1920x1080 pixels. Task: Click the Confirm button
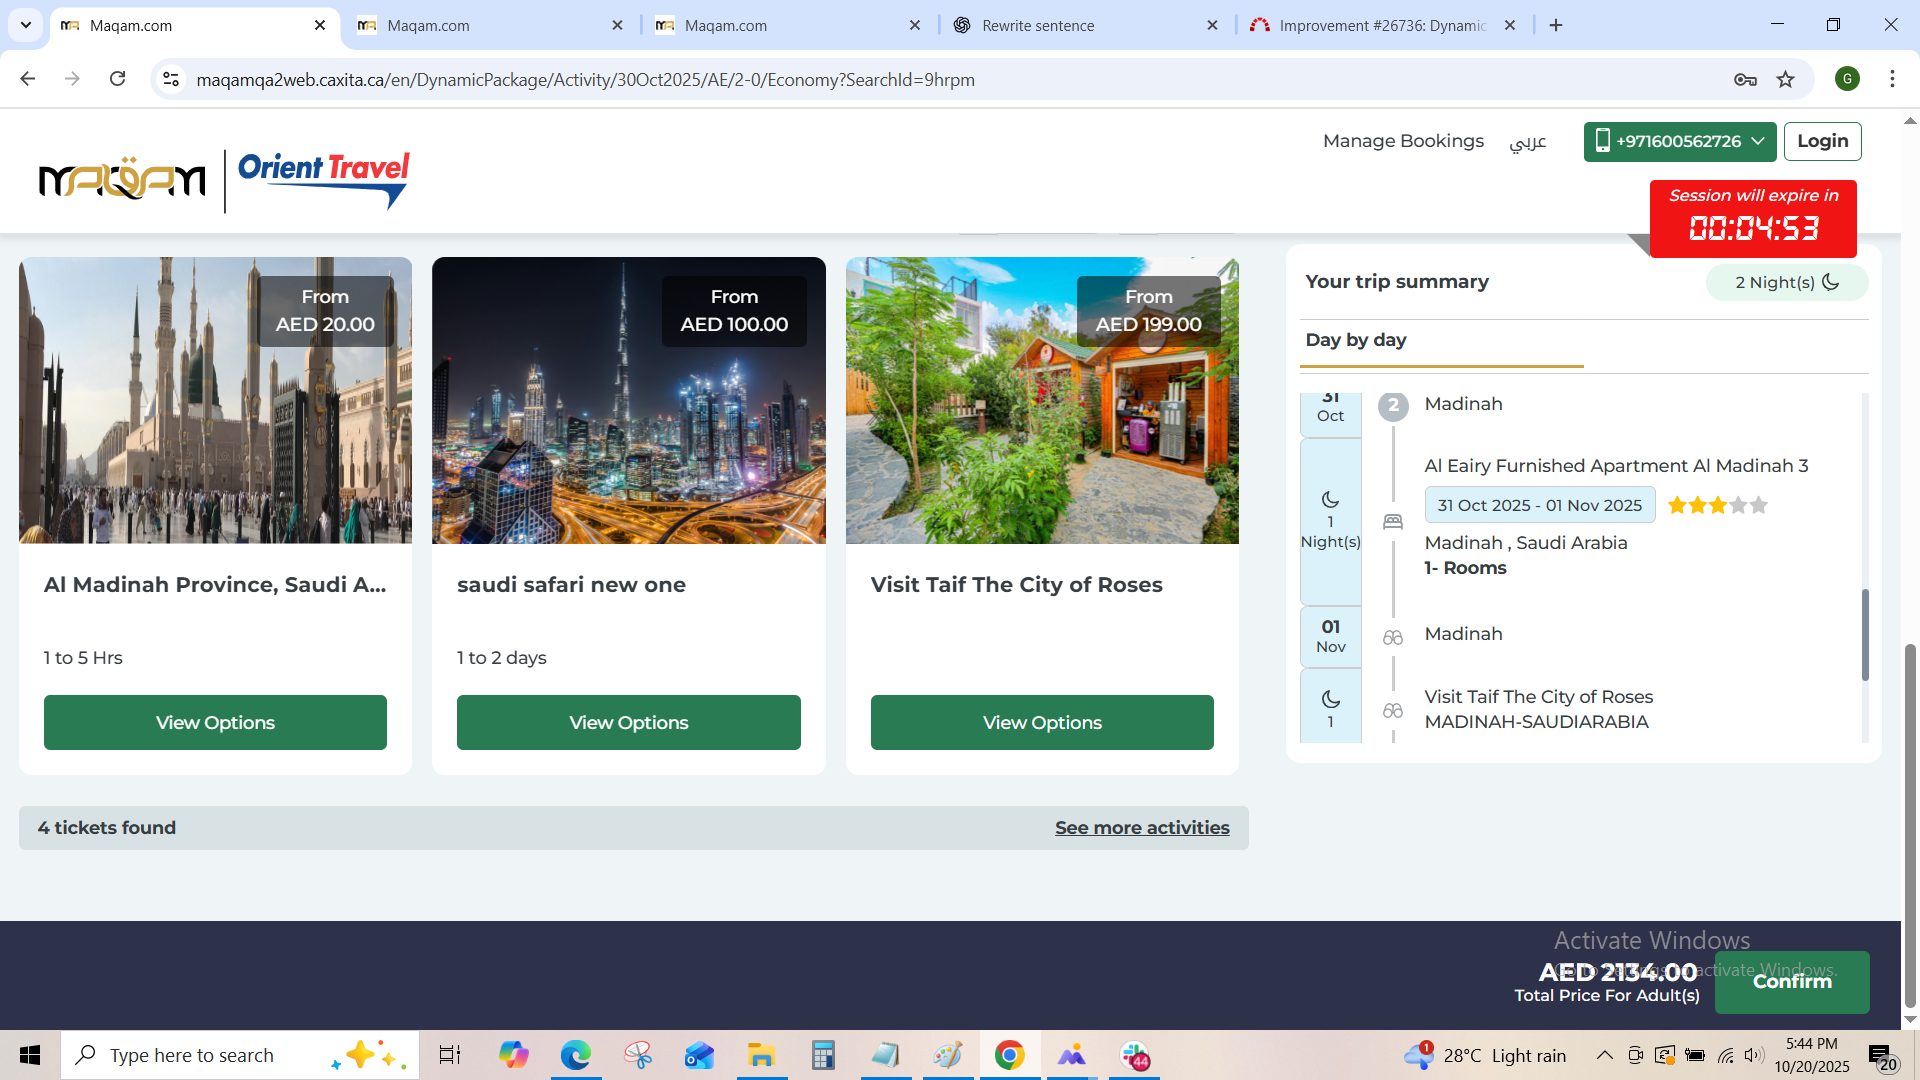1791,982
